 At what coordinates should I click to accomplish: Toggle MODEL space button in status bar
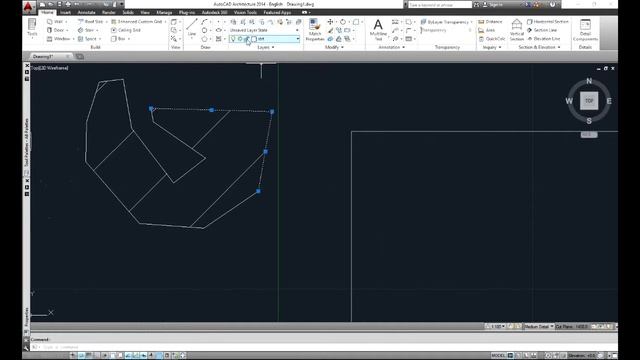click(498, 356)
